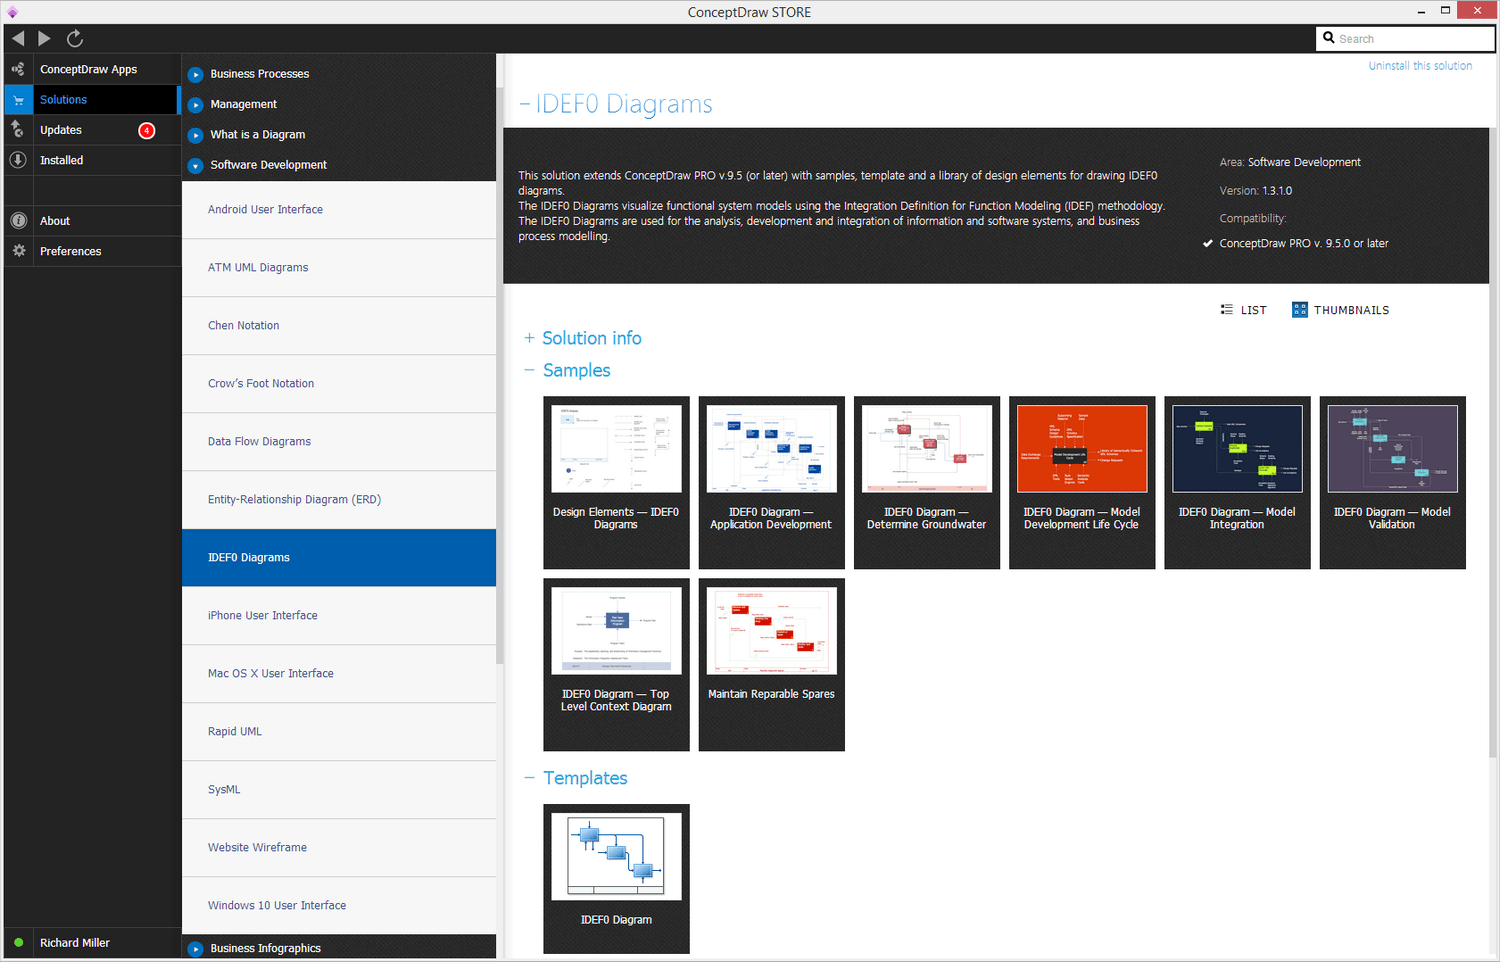
Task: Select Mac OS X User Interface solution
Action: pyautogui.click(x=339, y=674)
